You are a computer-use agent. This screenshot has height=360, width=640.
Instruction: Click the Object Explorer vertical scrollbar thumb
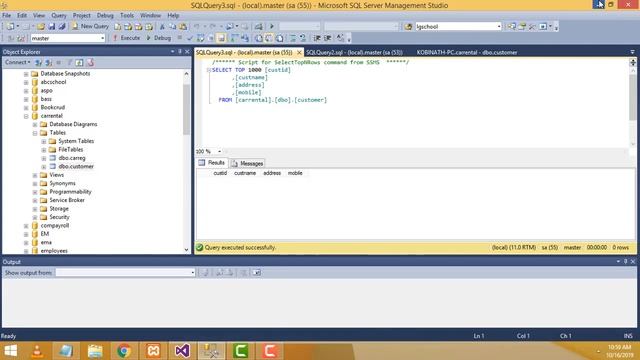(x=187, y=109)
